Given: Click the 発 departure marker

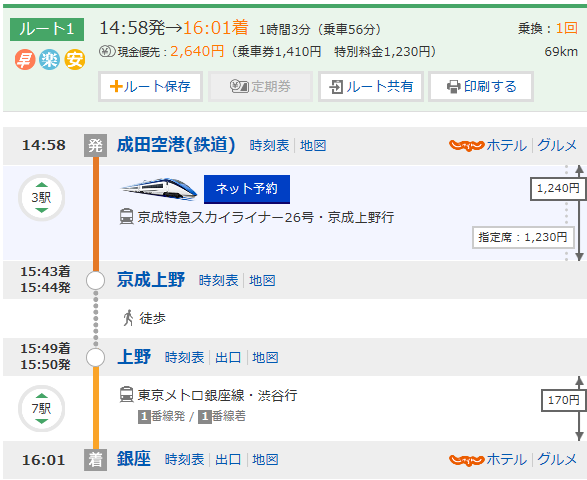Looking at the screenshot, I should [95, 145].
